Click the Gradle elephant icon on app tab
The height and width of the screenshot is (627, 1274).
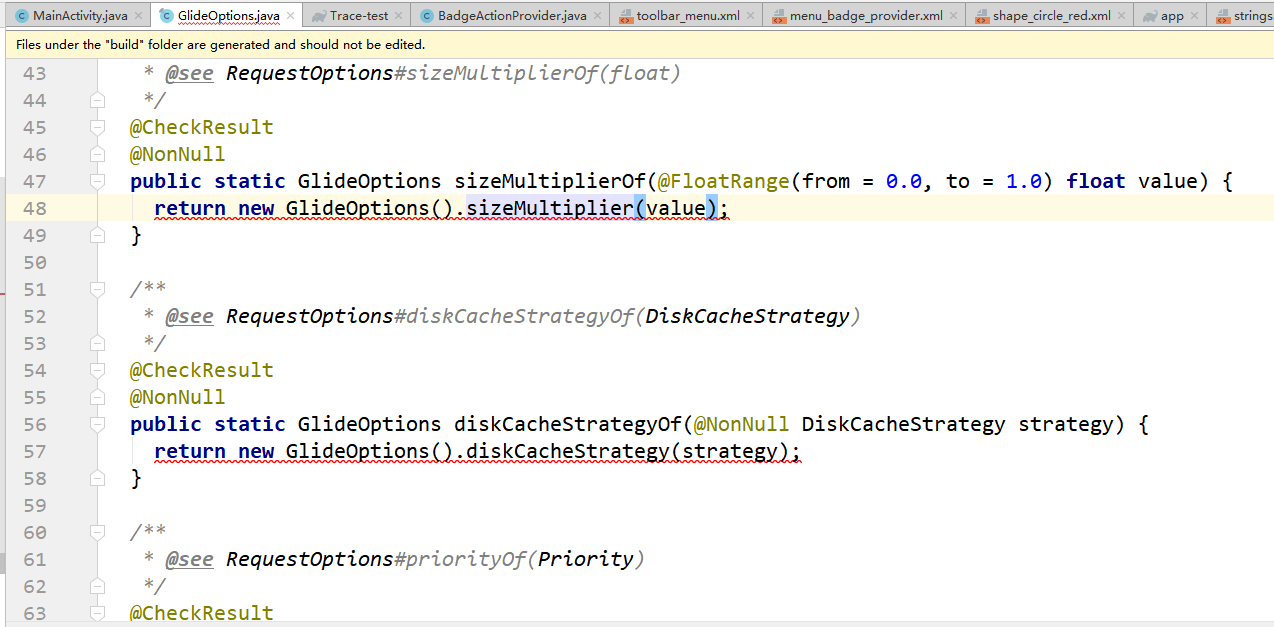[x=1150, y=16]
